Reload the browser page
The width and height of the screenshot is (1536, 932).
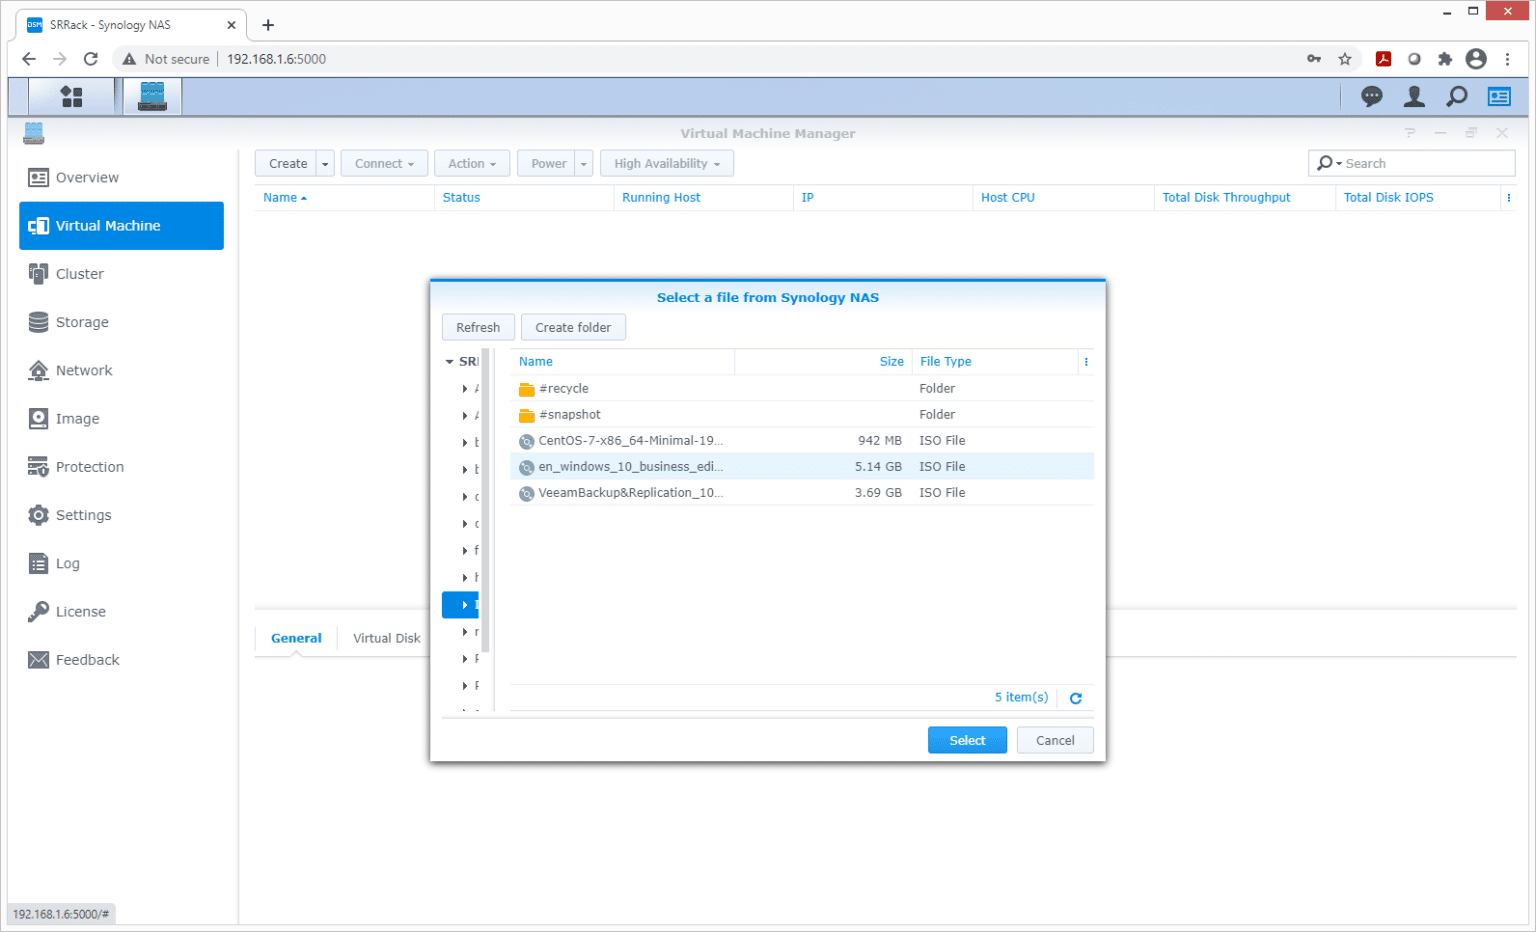(91, 59)
